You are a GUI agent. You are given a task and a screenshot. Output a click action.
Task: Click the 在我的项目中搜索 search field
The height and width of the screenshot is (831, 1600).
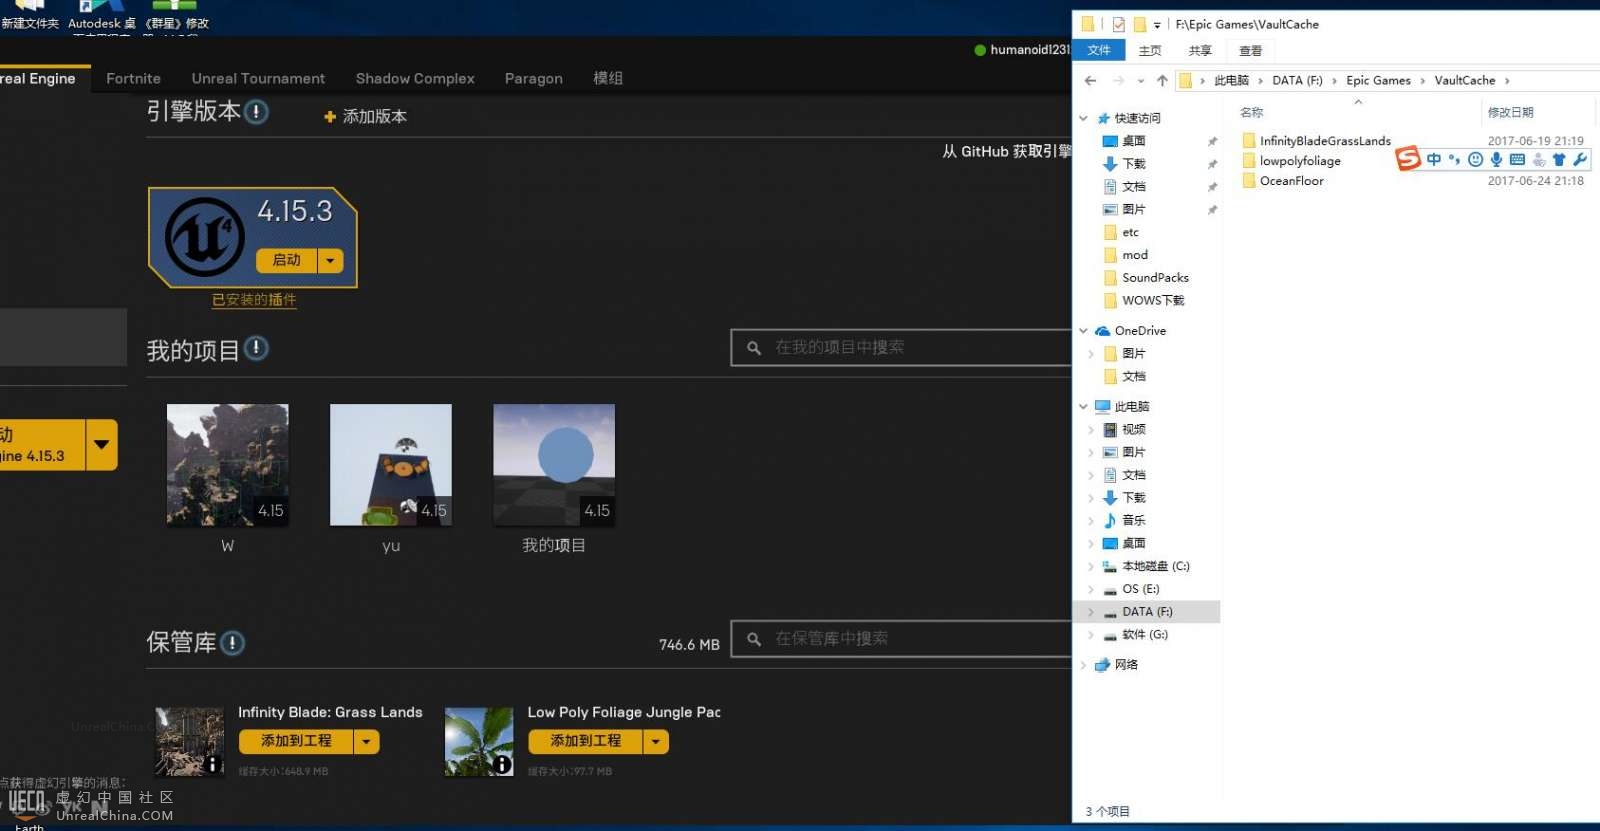coord(902,348)
